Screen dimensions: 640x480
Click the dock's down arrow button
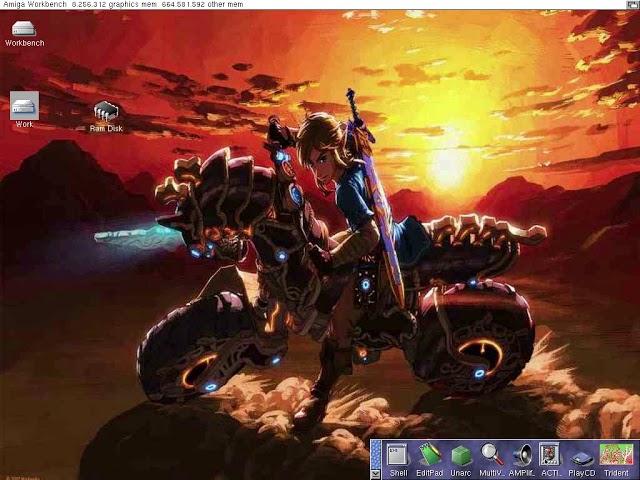376,473
